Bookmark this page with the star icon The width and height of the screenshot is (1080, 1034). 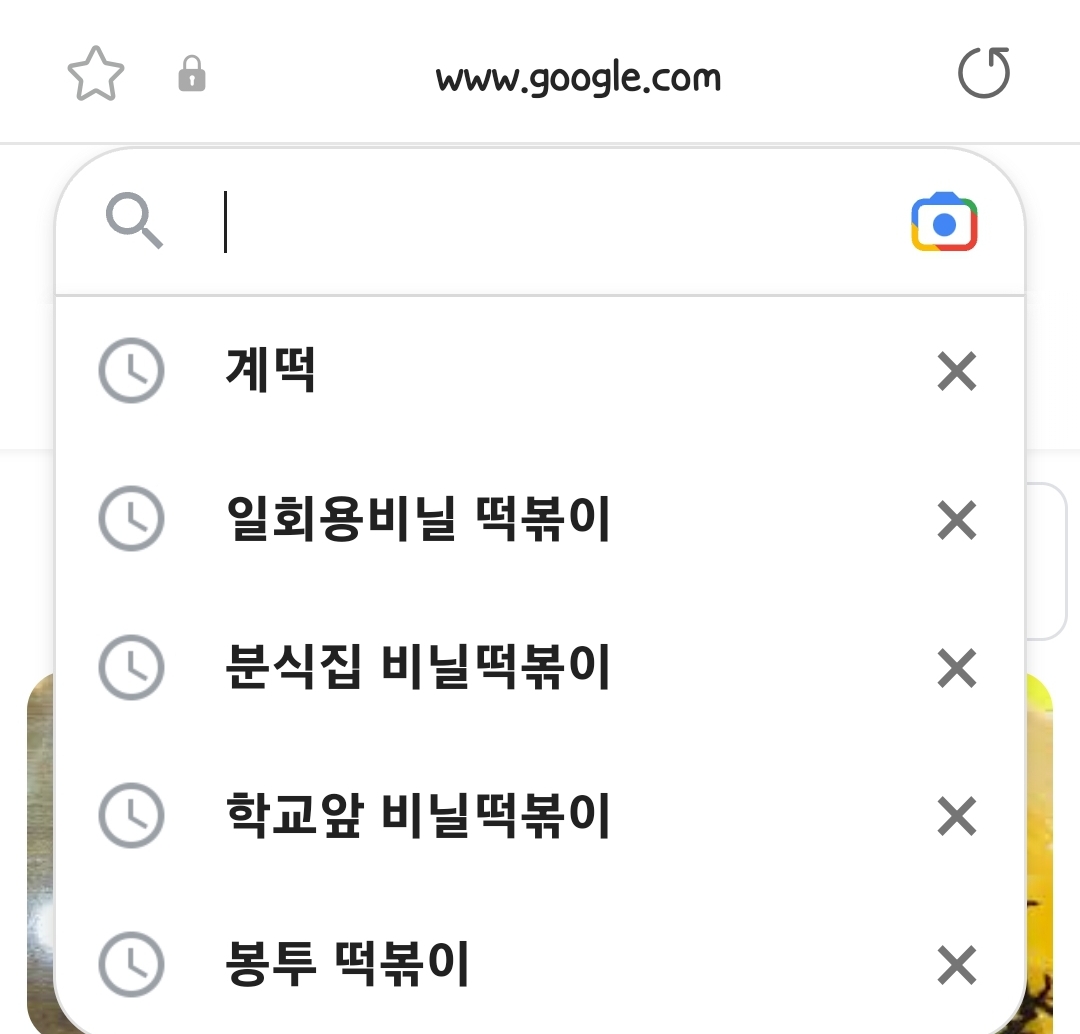96,76
